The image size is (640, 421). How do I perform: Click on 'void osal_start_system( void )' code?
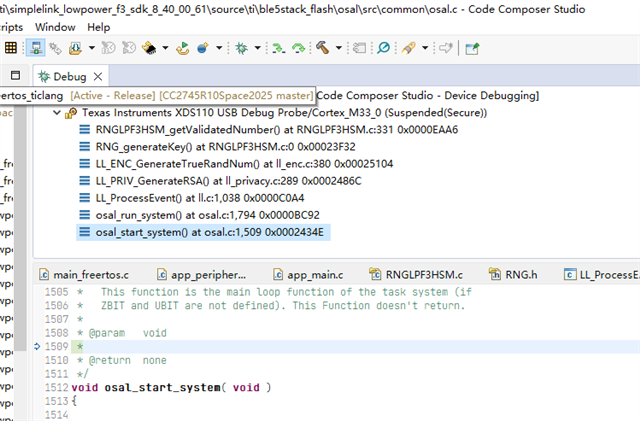point(171,388)
